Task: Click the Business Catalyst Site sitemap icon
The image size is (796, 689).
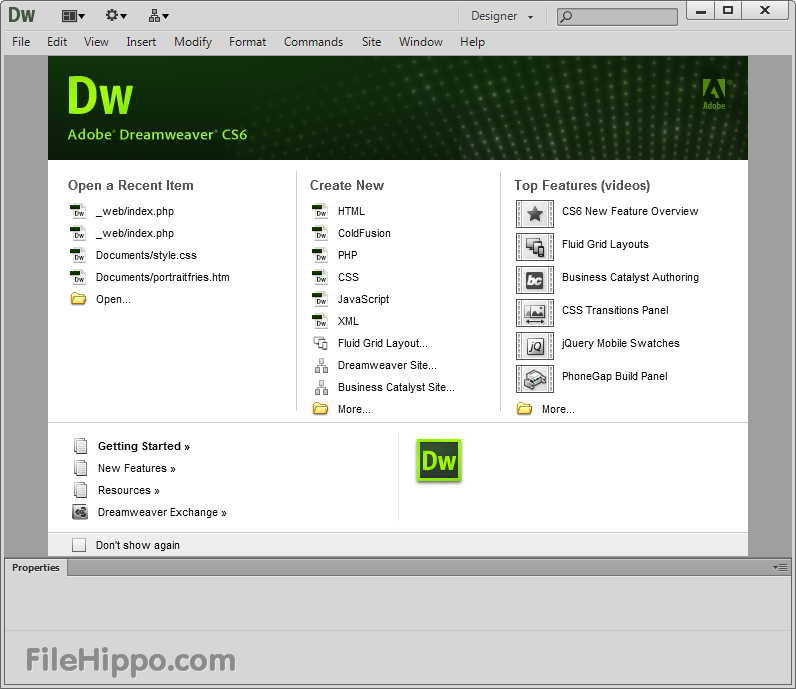Action: [321, 387]
